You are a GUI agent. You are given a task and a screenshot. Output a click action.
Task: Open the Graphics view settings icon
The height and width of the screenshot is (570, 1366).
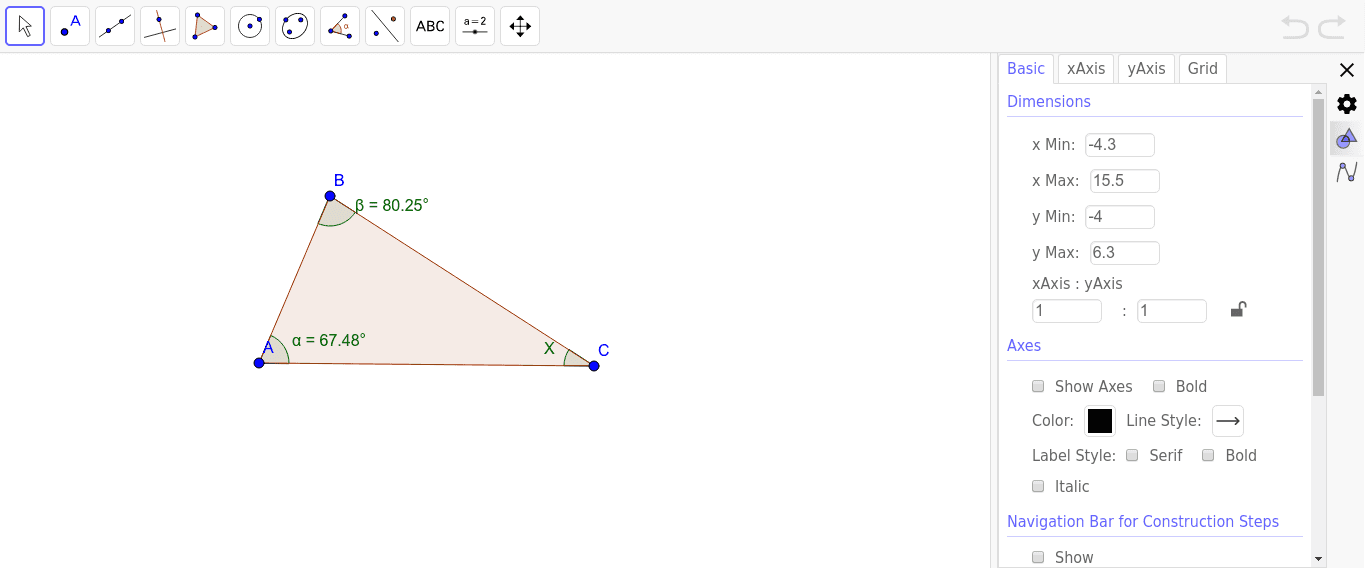(1347, 138)
